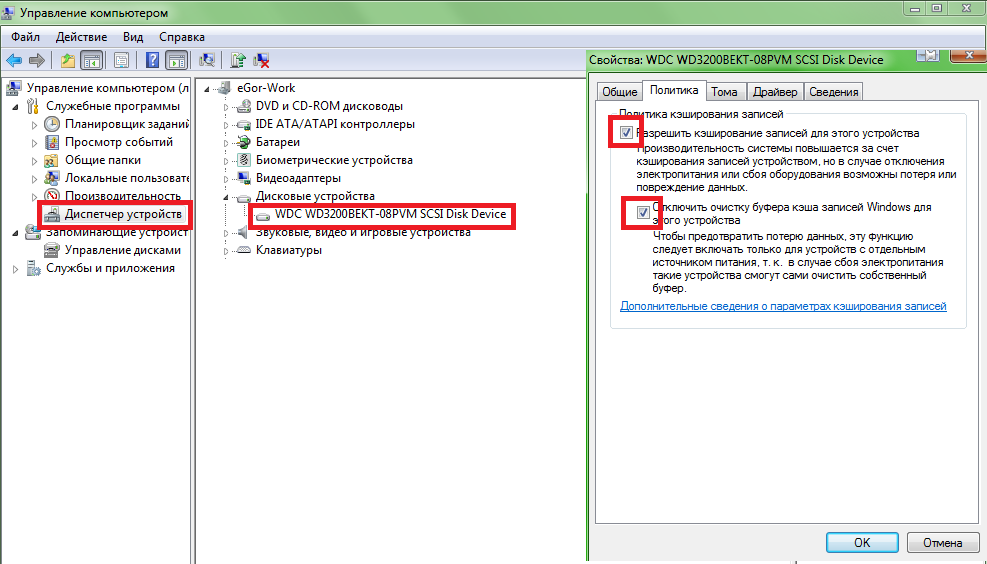Select WDC WD3200BEKT-08PVM SCSI Disk Device
The height and width of the screenshot is (564, 987).
[390, 214]
